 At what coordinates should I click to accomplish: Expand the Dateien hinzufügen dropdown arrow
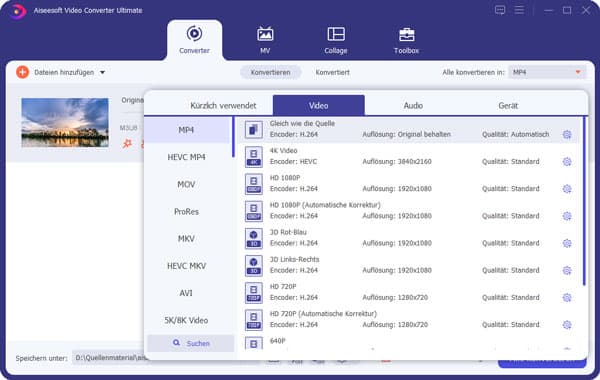[103, 72]
